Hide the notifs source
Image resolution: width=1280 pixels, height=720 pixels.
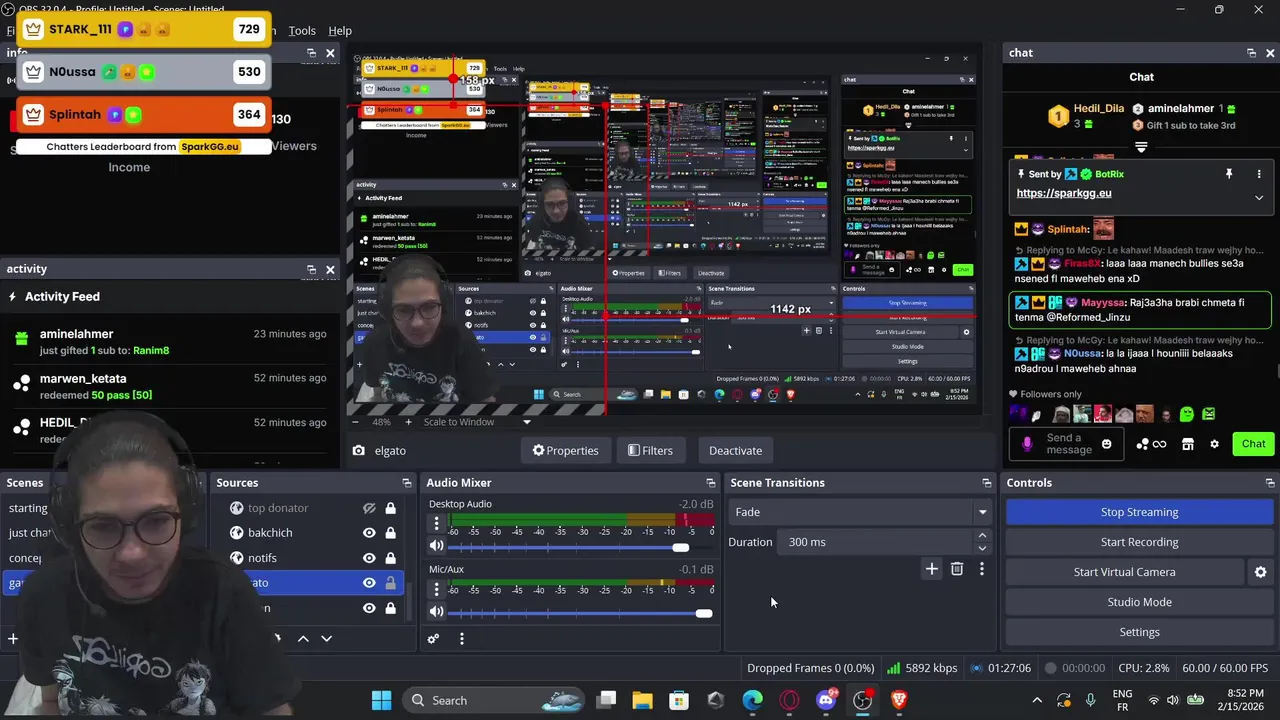[369, 558]
